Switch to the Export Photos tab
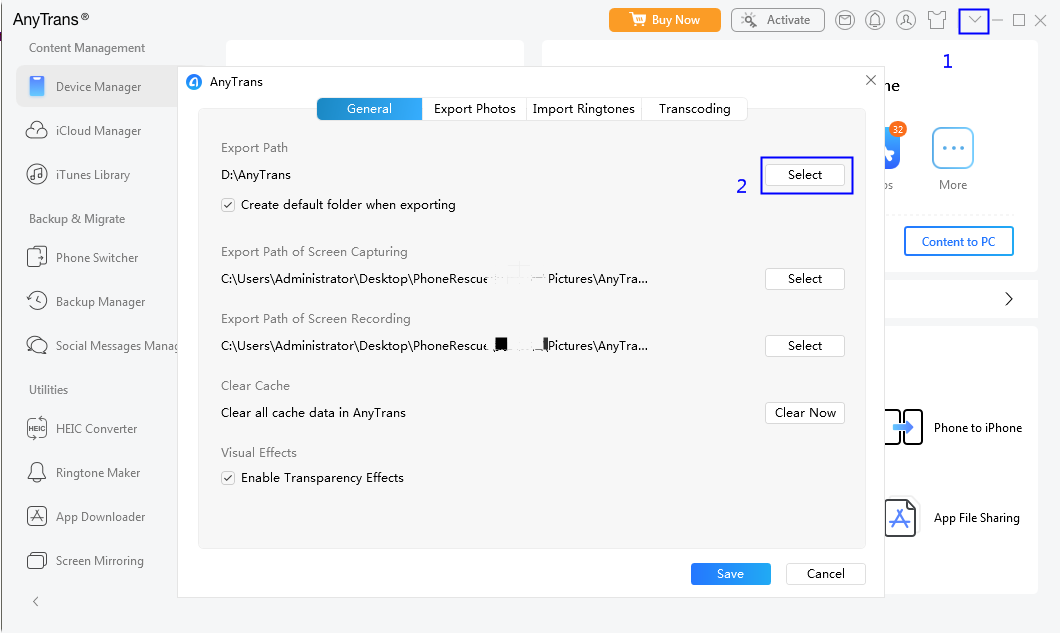 pyautogui.click(x=475, y=109)
